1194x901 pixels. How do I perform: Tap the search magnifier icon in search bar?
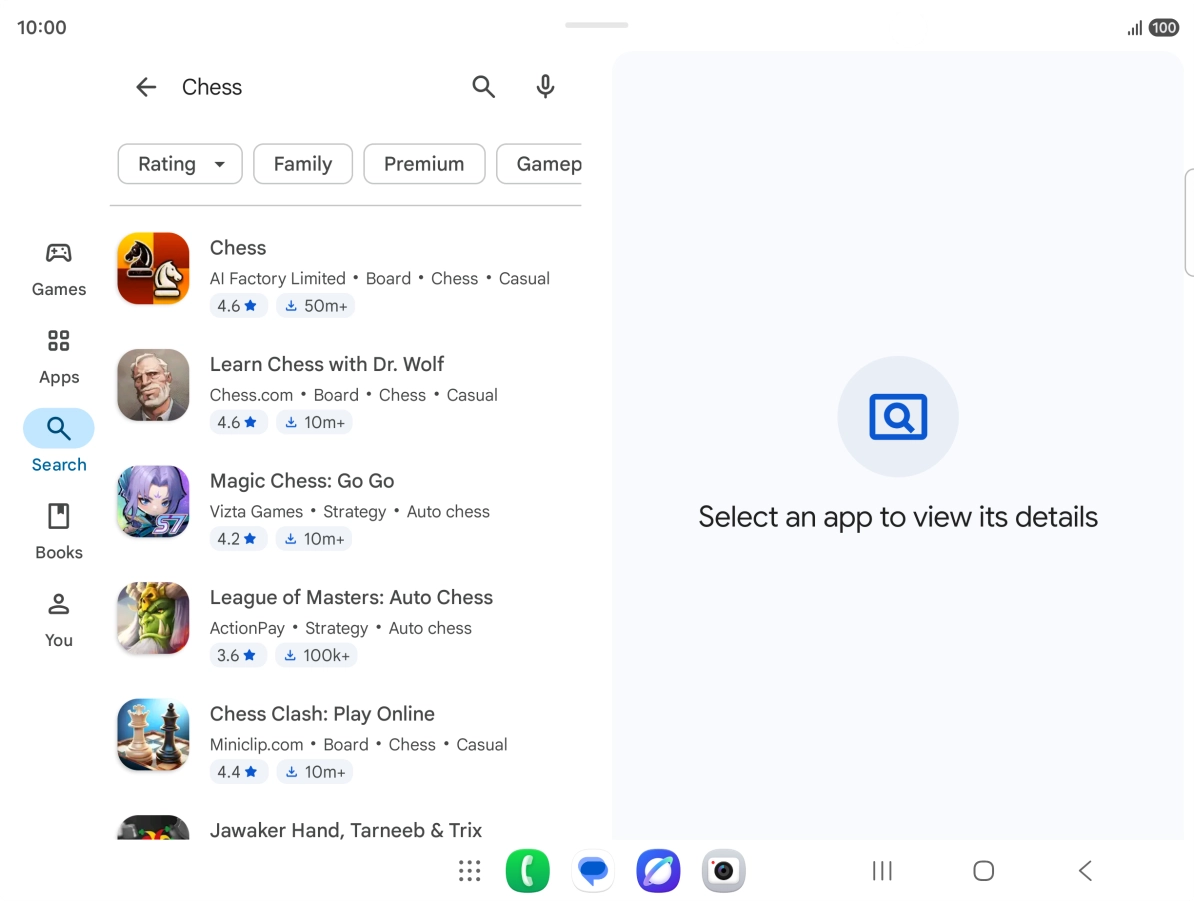(484, 87)
